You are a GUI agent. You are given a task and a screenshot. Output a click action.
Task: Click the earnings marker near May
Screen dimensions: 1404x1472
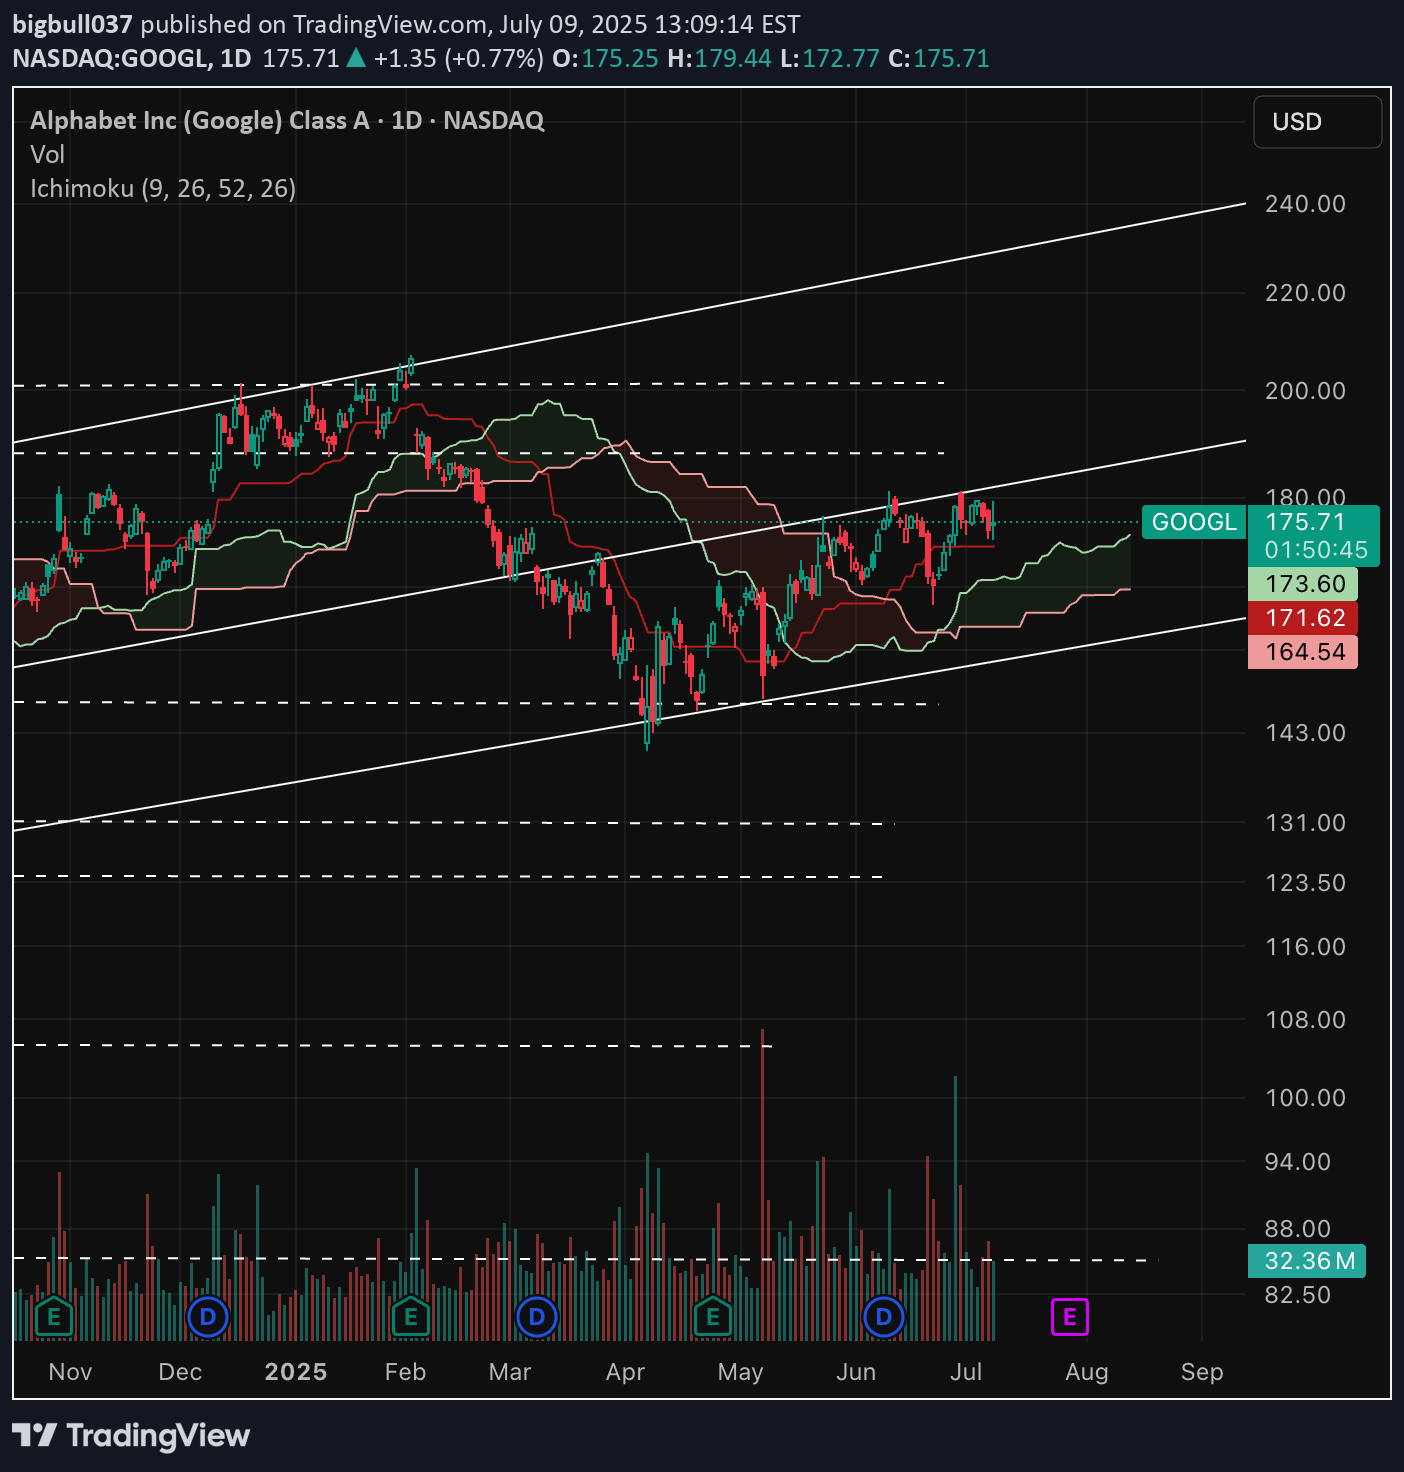[x=713, y=1317]
